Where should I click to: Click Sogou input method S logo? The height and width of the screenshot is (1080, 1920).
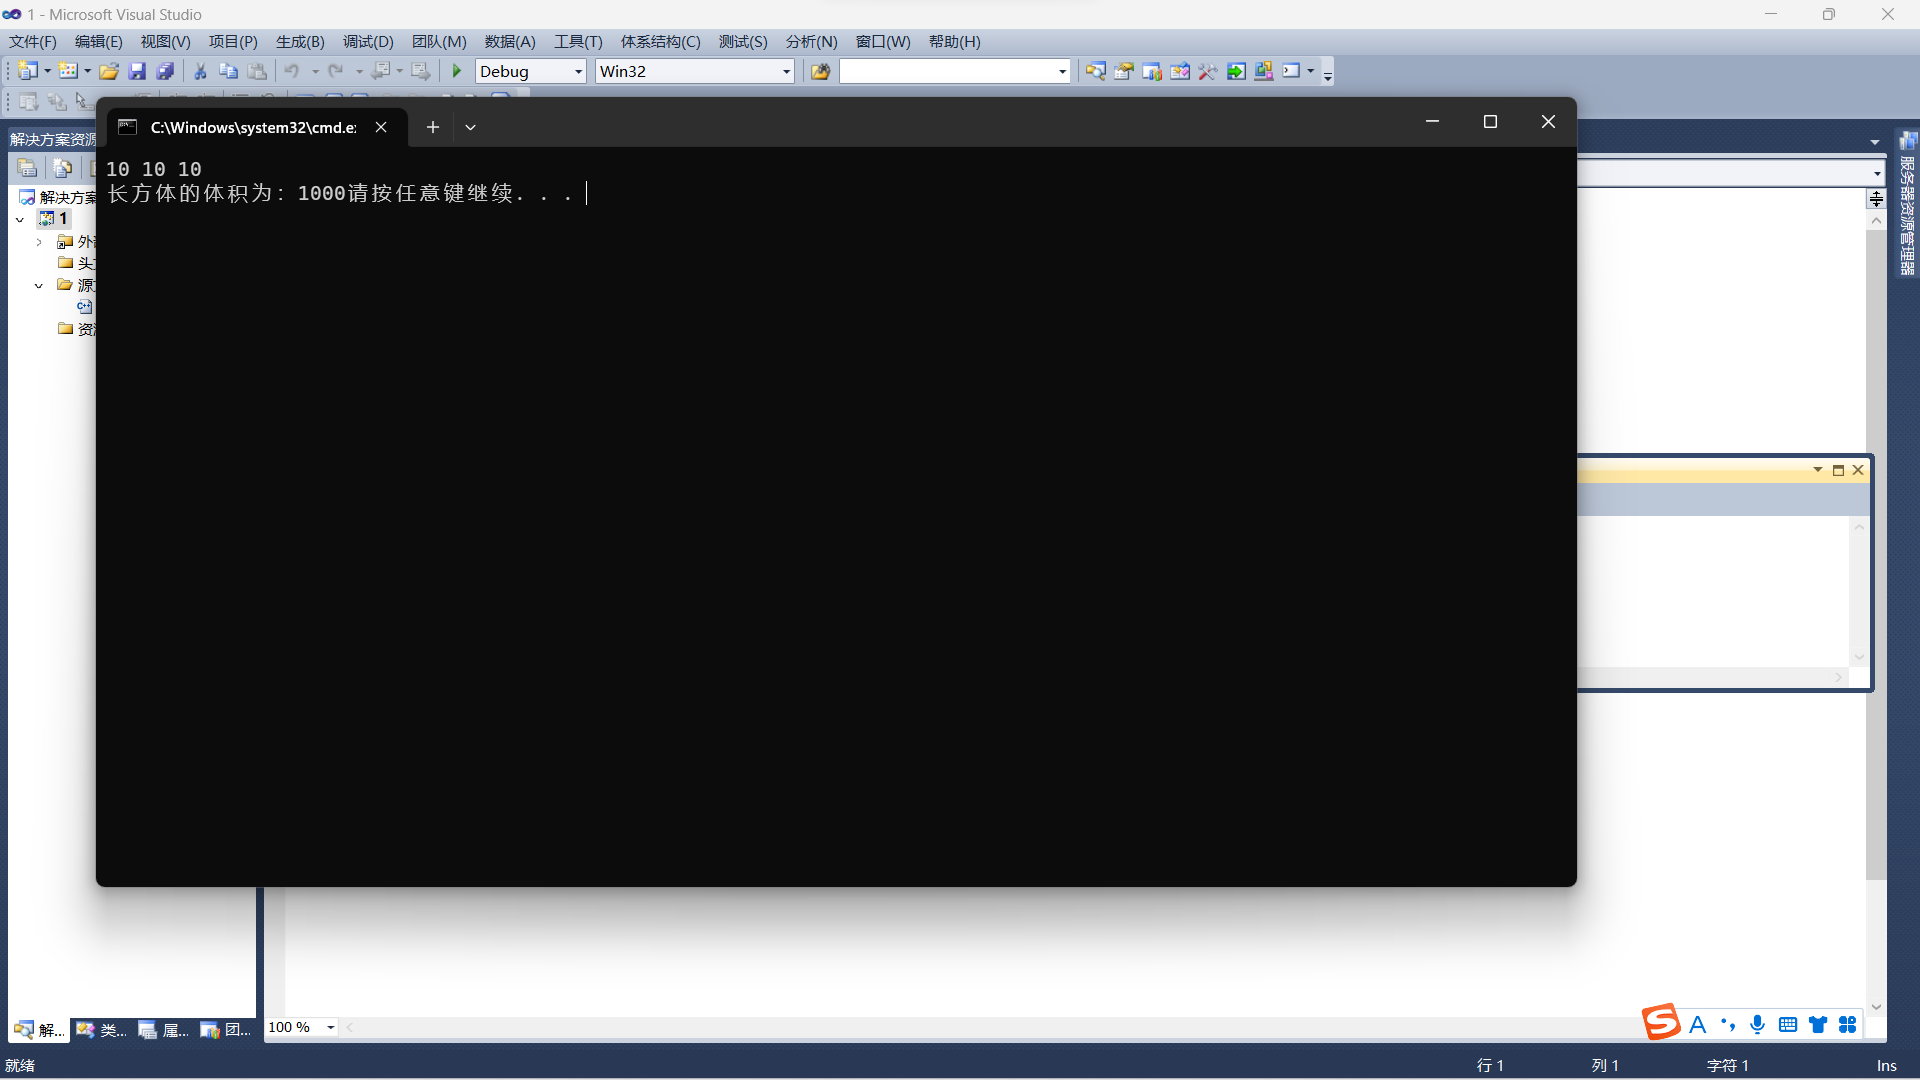tap(1661, 1023)
